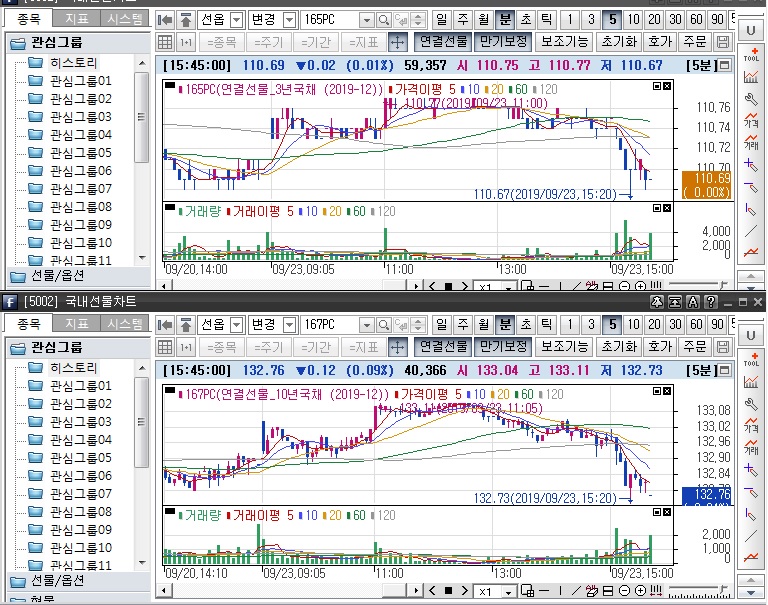This screenshot has height=605, width=768.
Task: Select the 일 daily period in the upper chart
Action: click(x=444, y=20)
